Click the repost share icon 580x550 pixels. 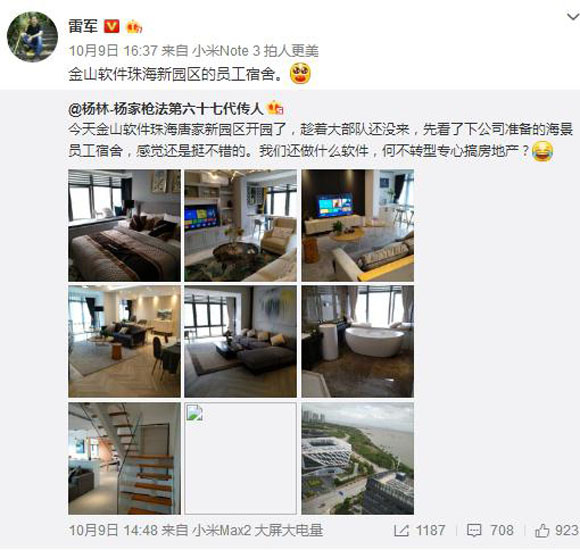click(x=401, y=530)
